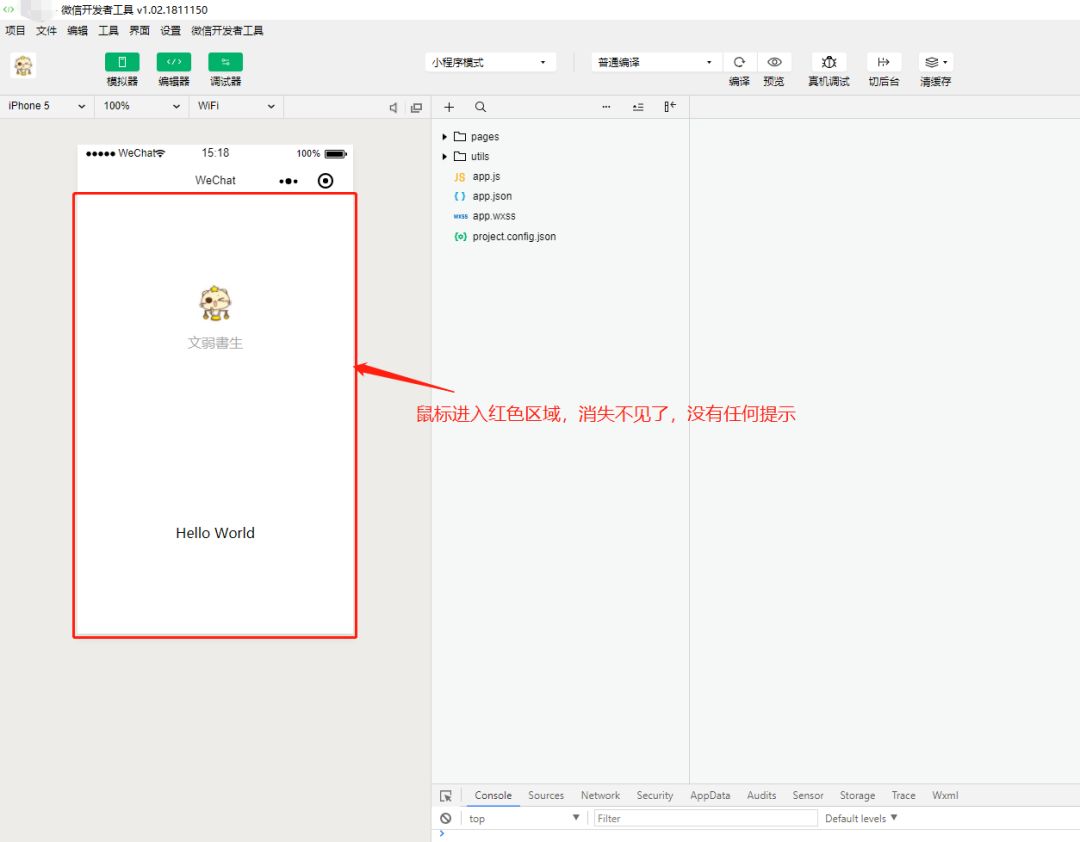Image resolution: width=1080 pixels, height=842 pixels.
Task: Switch to the Network tab
Action: [x=600, y=795]
